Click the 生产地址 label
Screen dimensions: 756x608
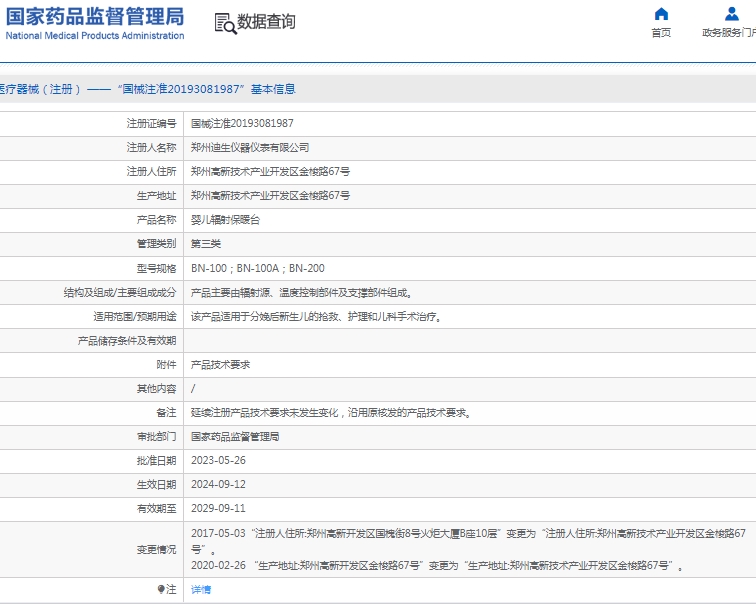[156, 196]
